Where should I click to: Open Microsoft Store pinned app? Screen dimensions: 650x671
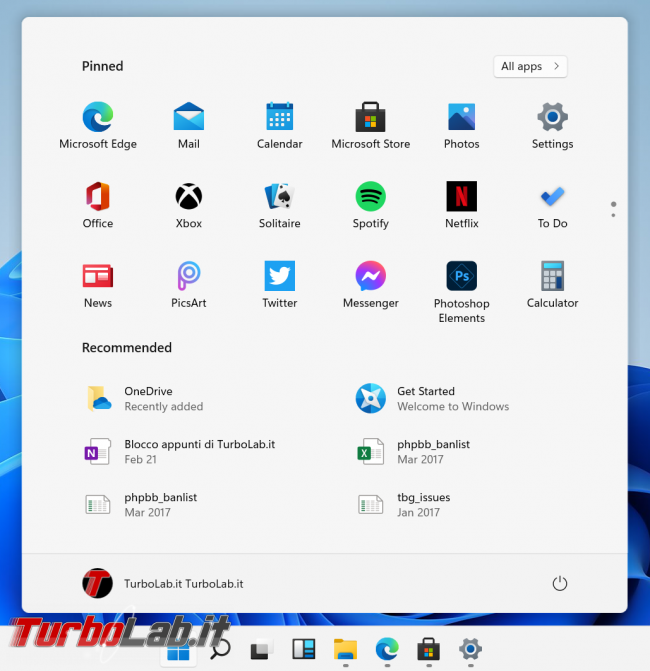tap(371, 125)
